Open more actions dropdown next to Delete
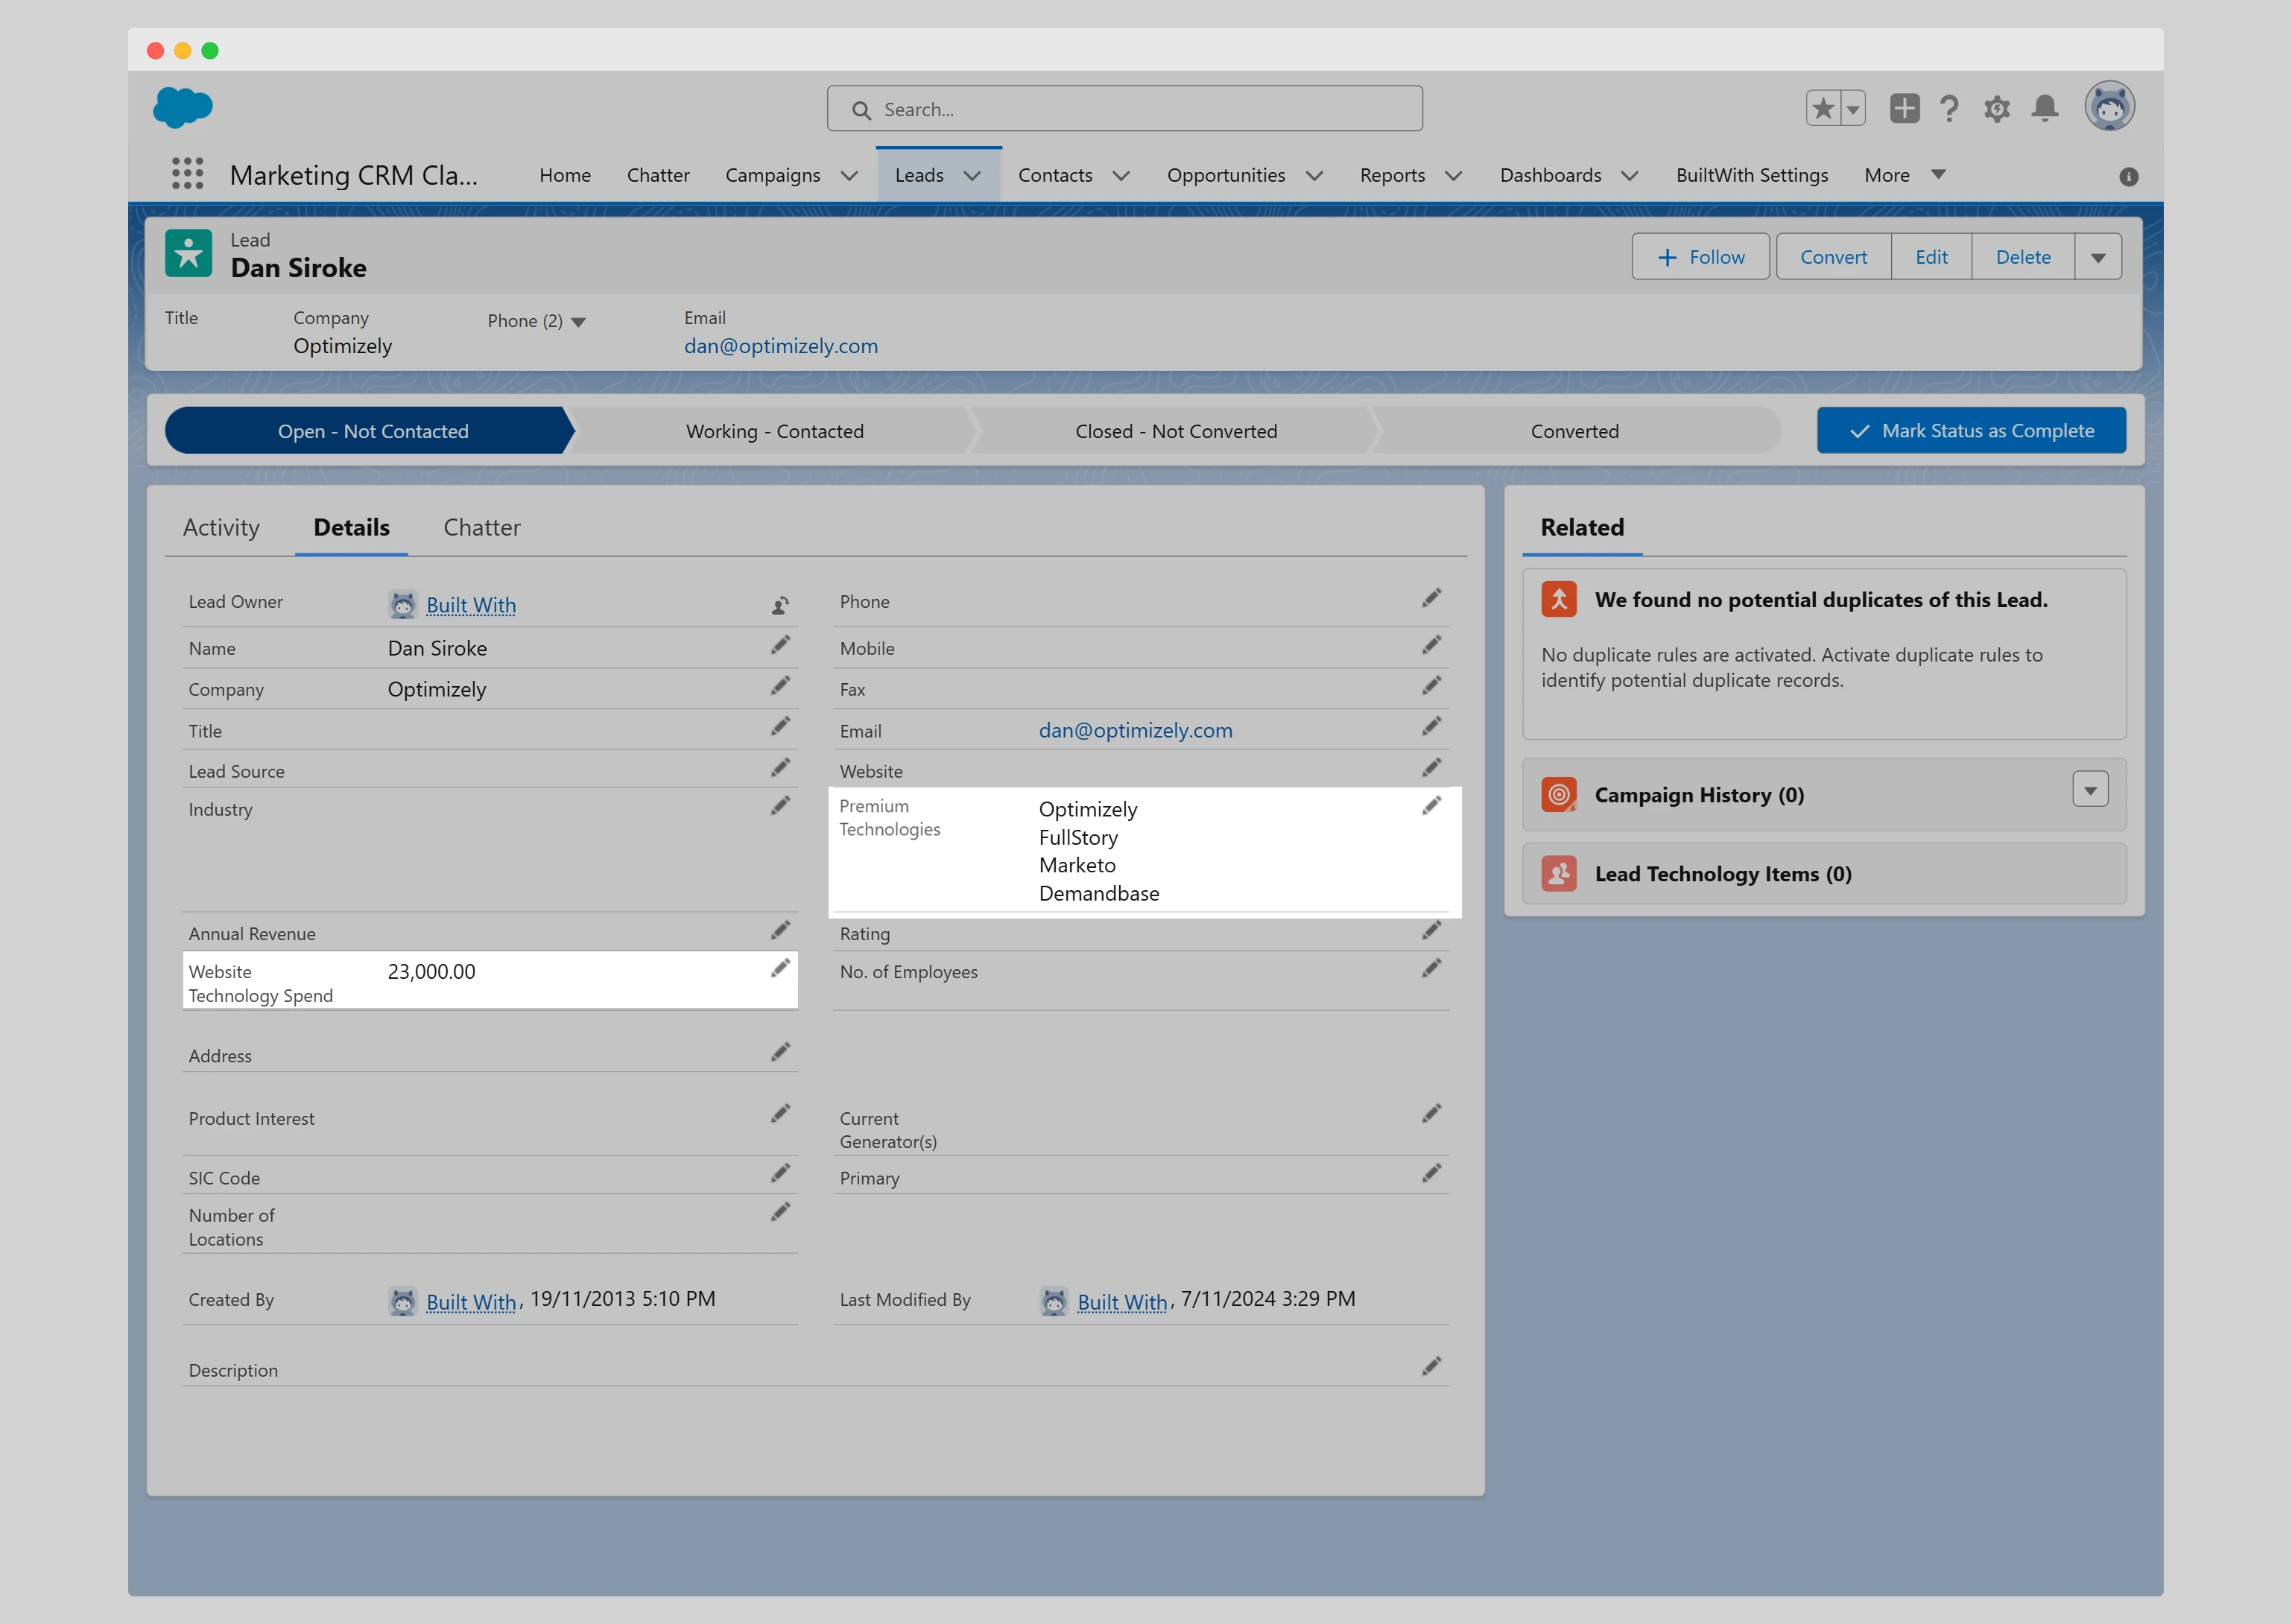Viewport: 2292px width, 1624px height. pyautogui.click(x=2098, y=257)
